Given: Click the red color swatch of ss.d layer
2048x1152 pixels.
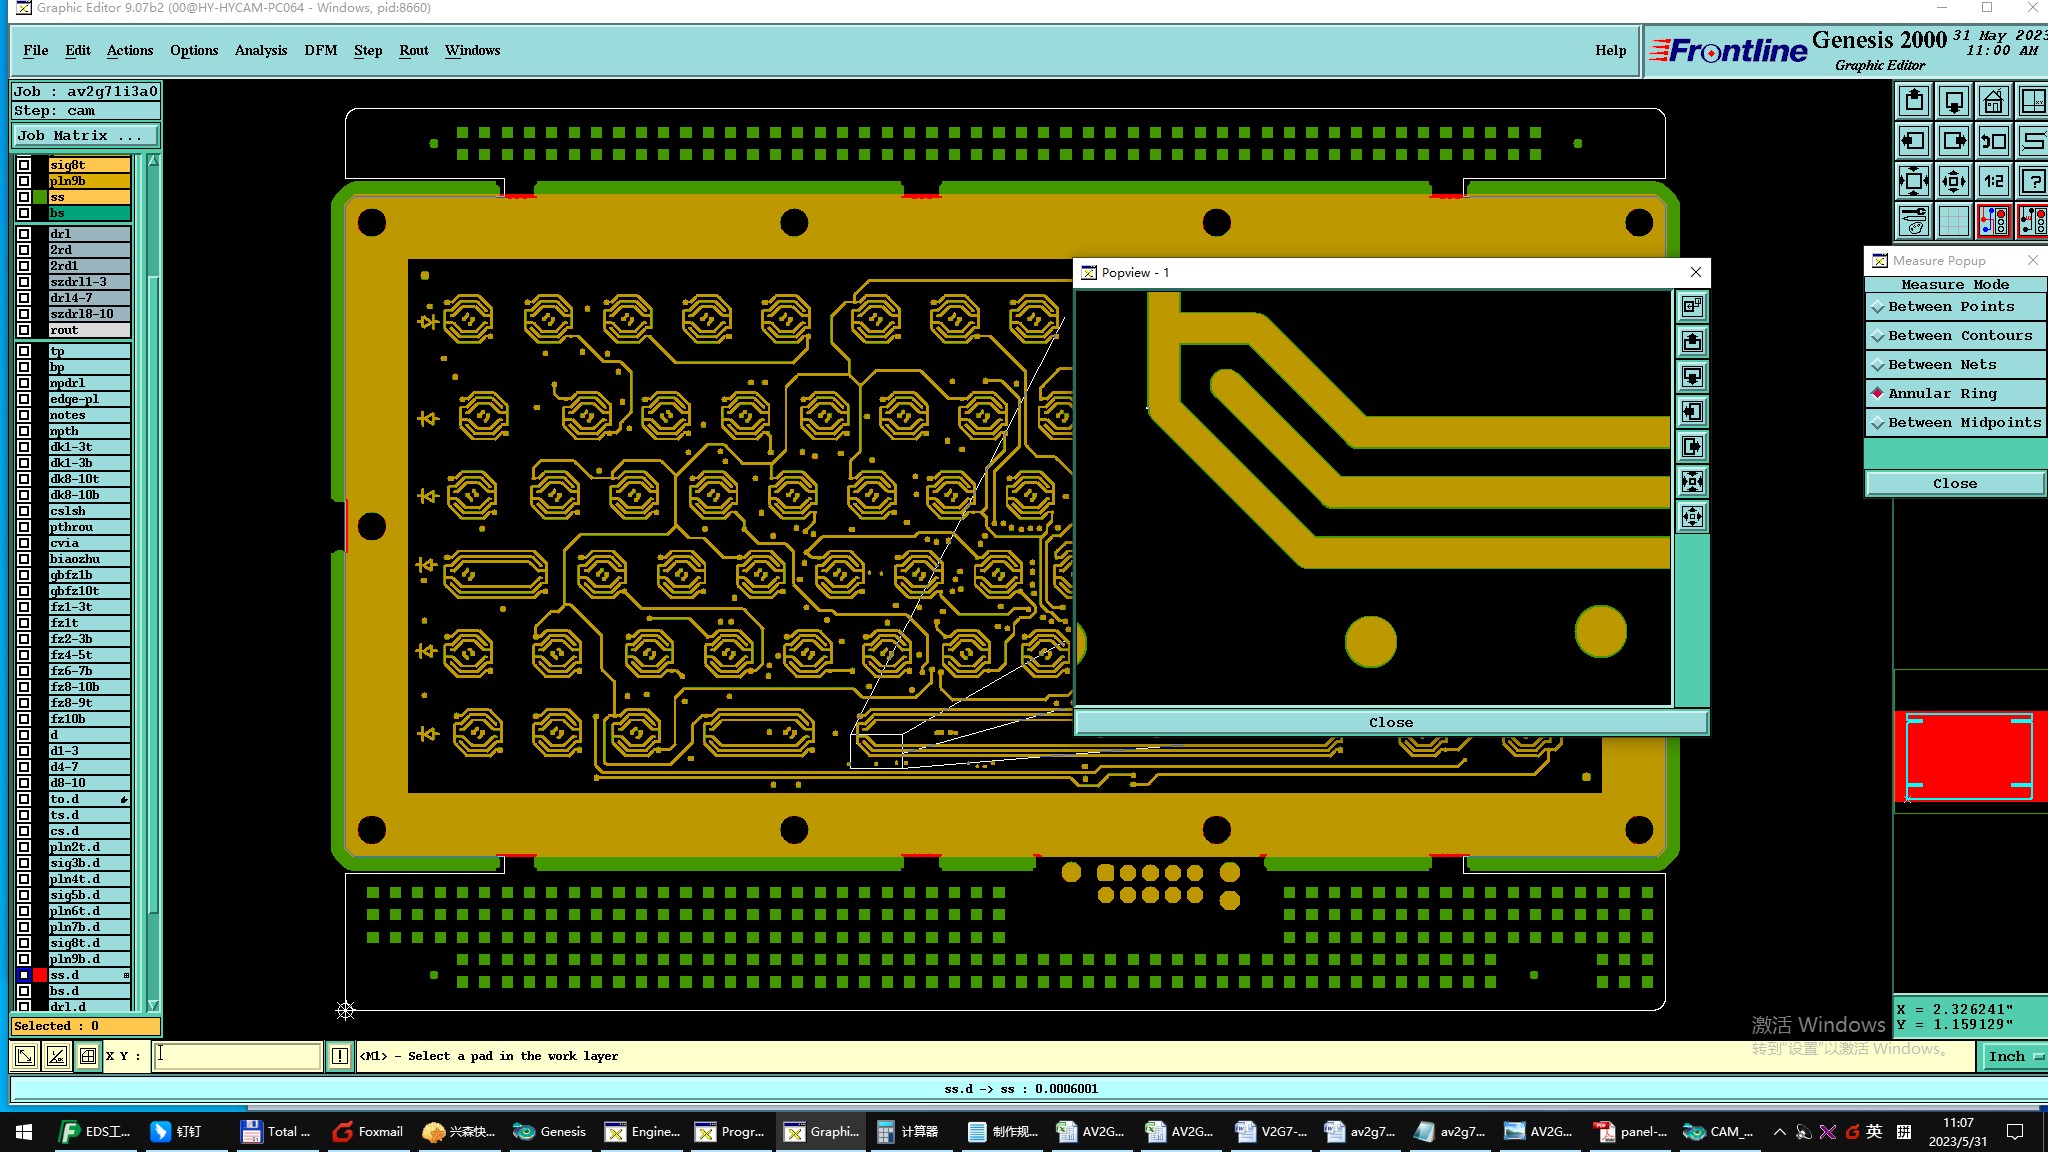Looking at the screenshot, I should [40, 975].
